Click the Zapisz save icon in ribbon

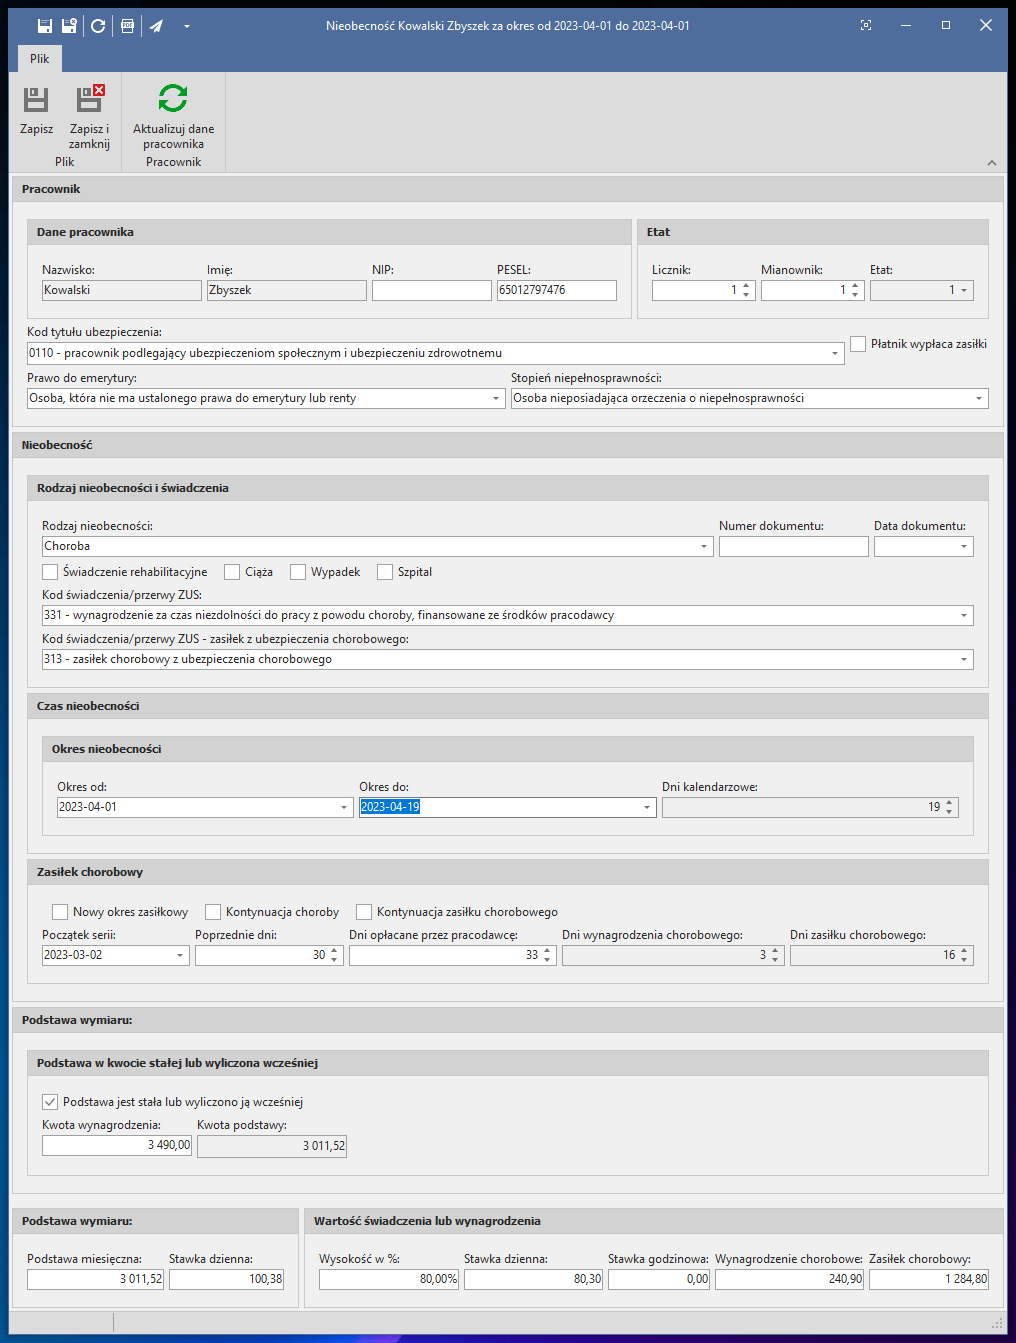coord(36,100)
